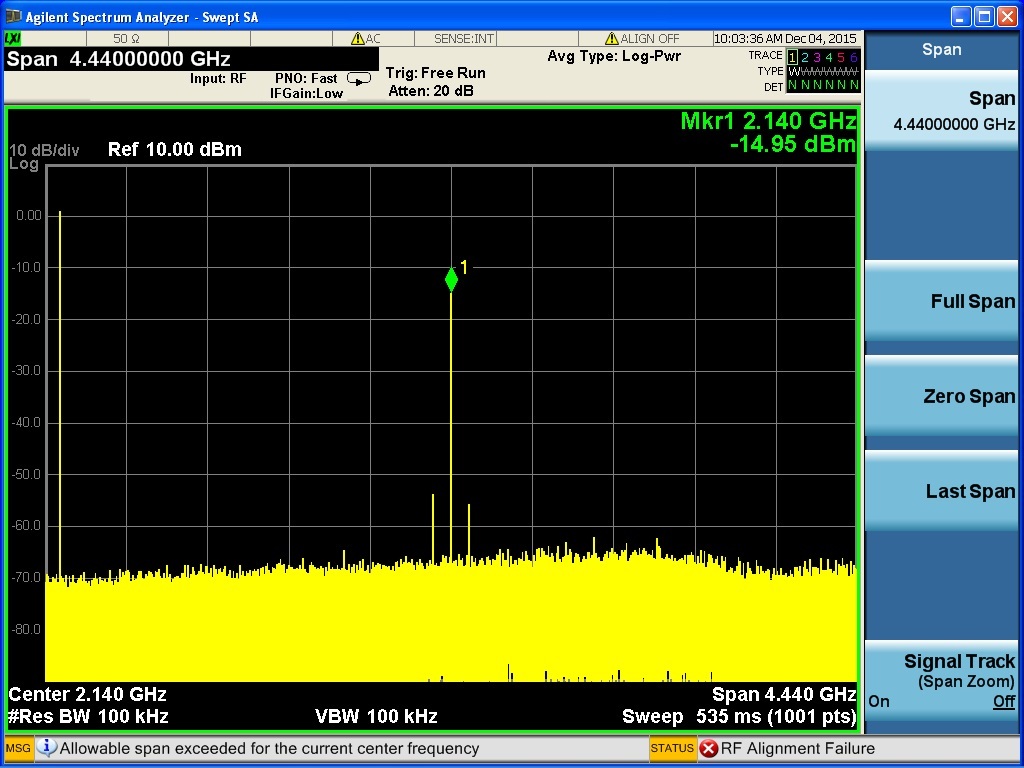The image size is (1024, 768).
Task: Click the AC coupling warning icon
Action: click(357, 39)
